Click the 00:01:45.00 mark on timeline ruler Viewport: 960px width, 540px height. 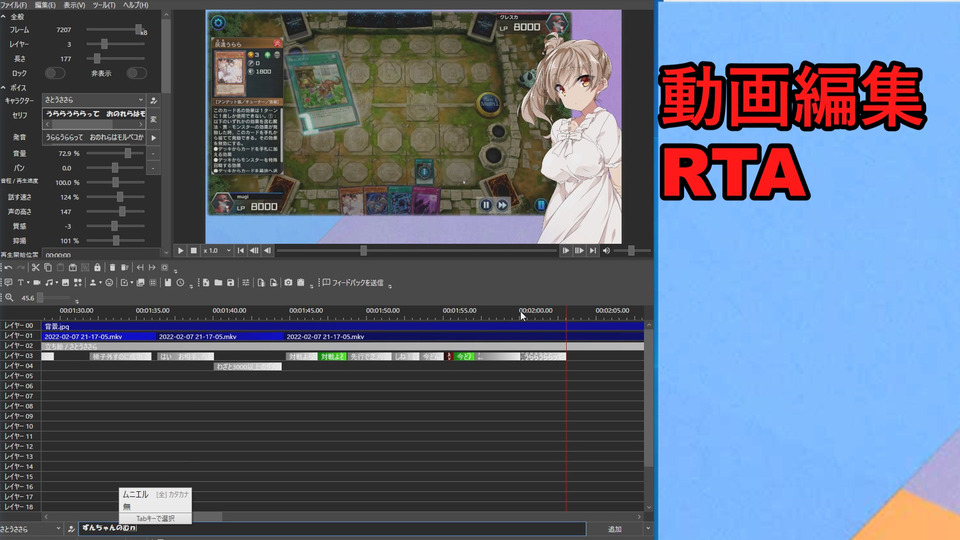pyautogui.click(x=306, y=311)
